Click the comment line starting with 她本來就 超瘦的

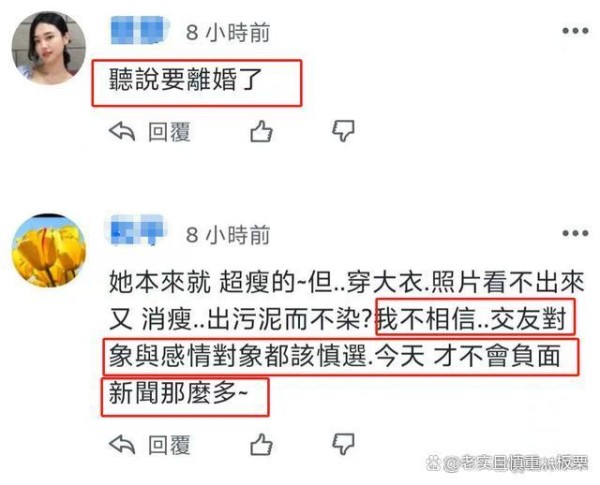pos(346,283)
